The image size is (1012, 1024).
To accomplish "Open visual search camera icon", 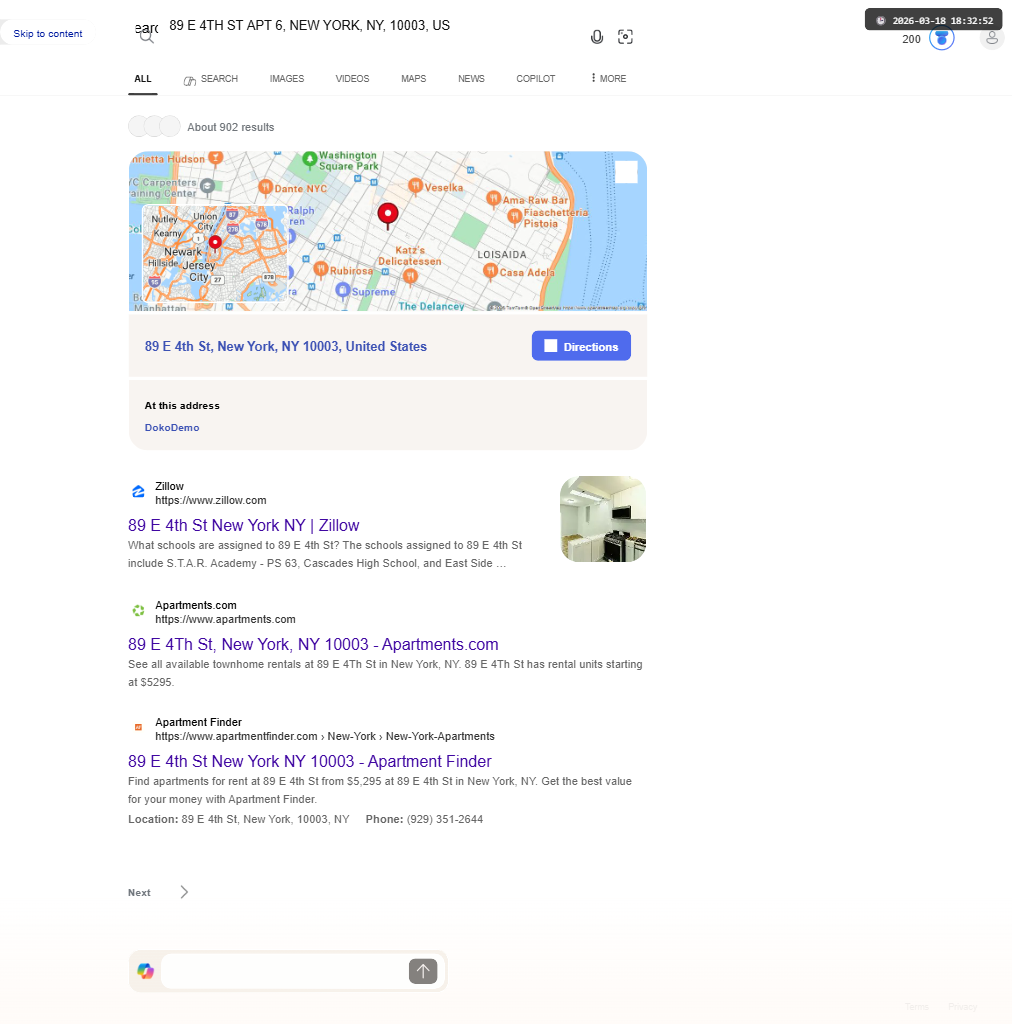I will pos(625,37).
